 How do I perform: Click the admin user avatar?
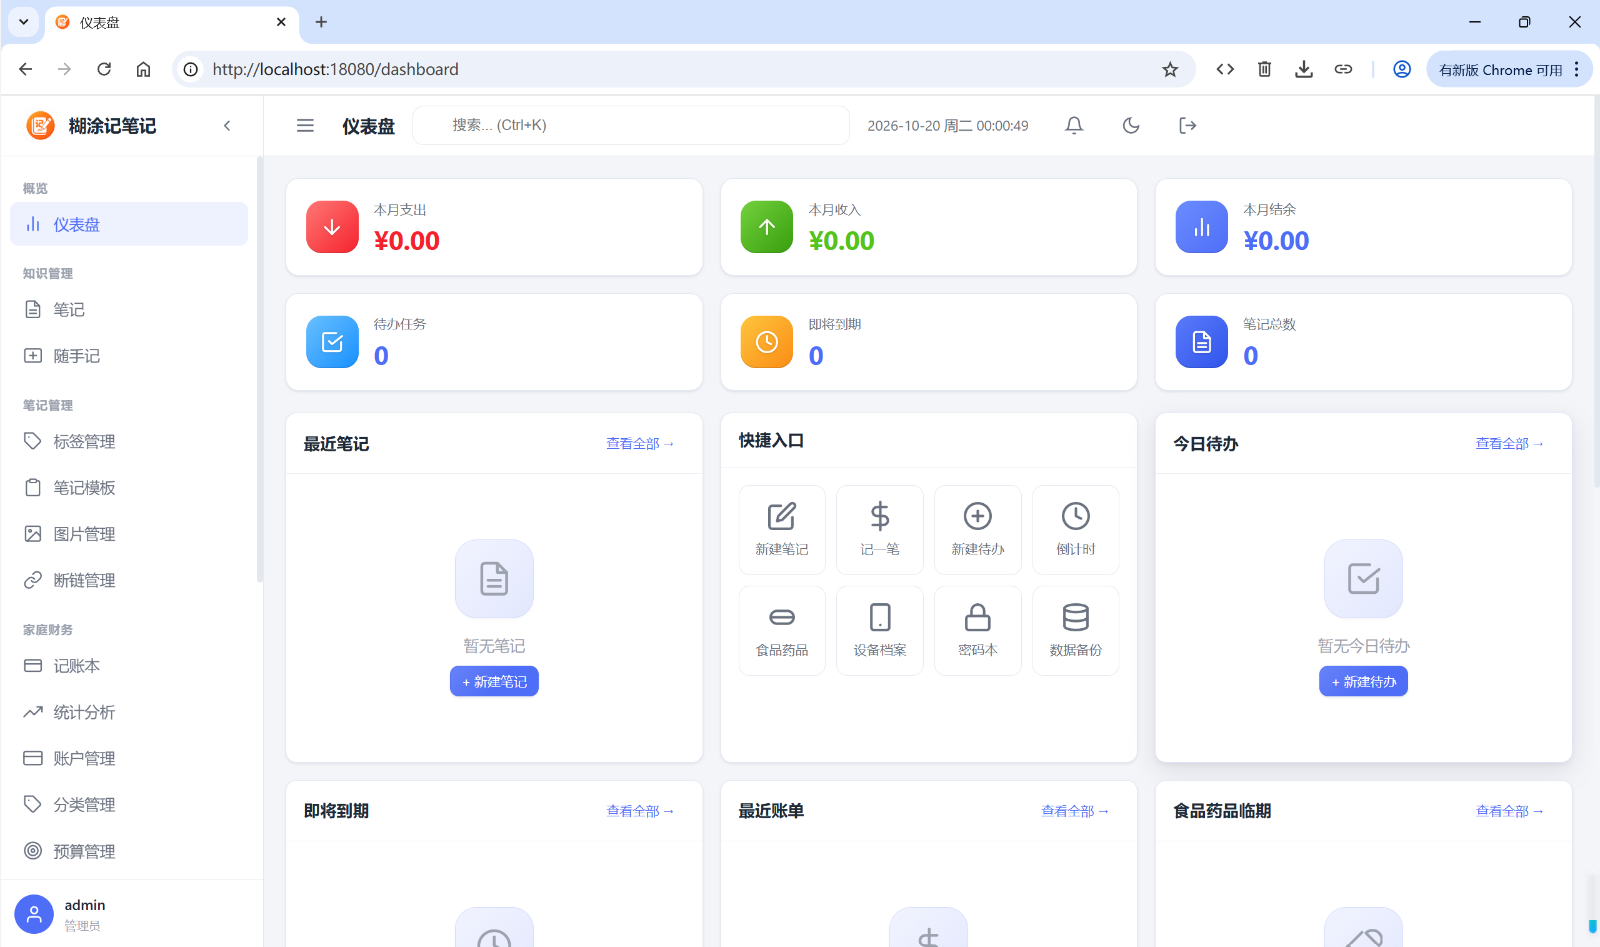tap(34, 914)
